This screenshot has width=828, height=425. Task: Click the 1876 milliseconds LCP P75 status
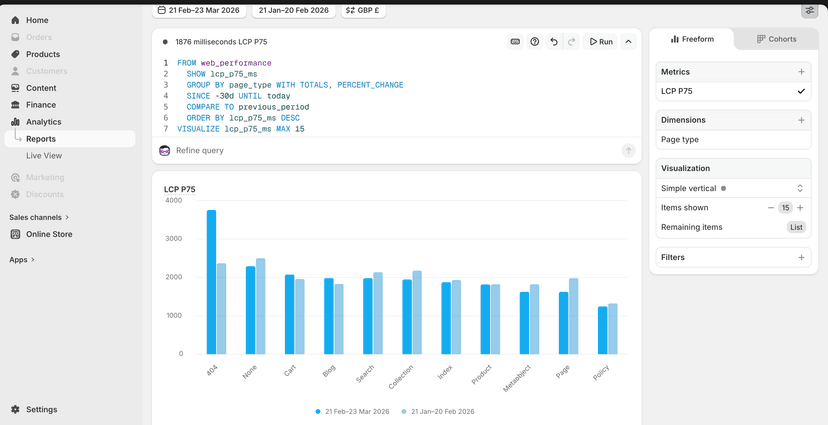[x=221, y=42]
